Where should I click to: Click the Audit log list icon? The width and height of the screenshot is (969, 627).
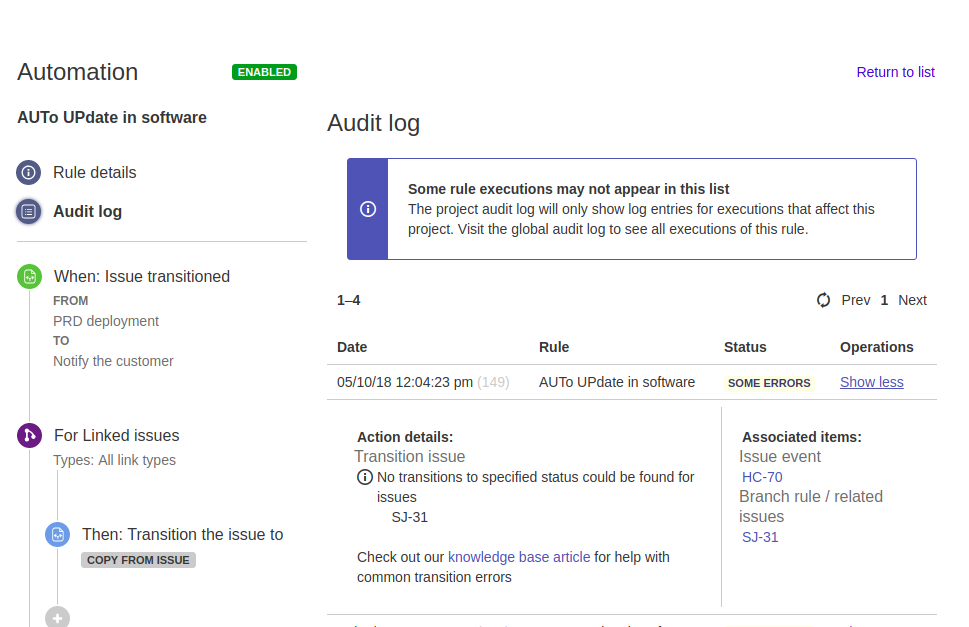tap(28, 211)
